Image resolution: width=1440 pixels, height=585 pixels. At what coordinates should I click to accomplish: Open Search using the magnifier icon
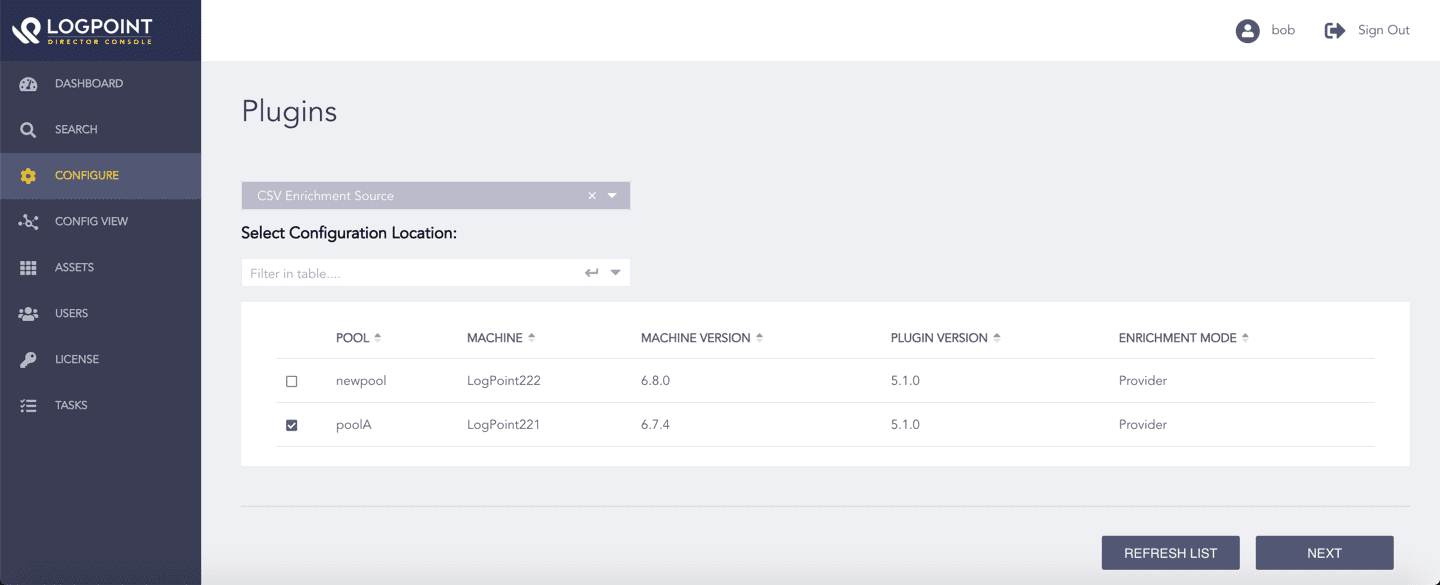[28, 128]
